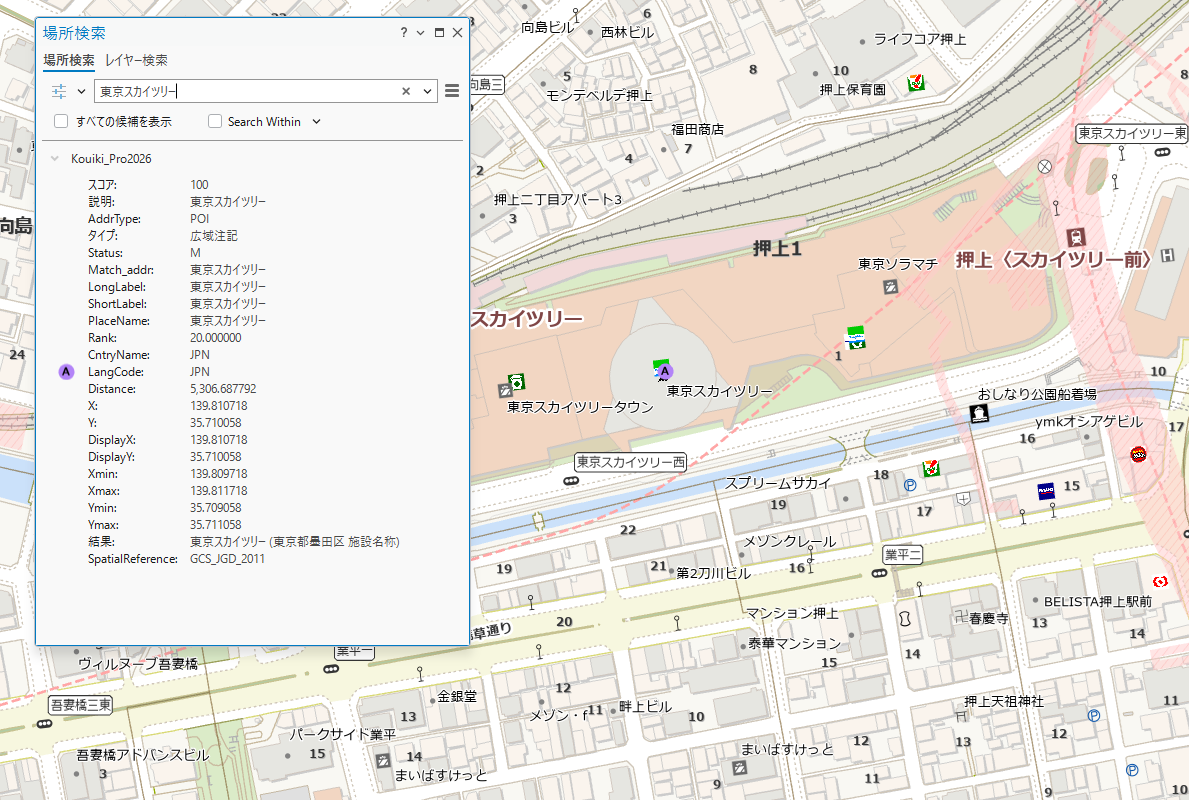Screen dimensions: 1189x800
Task: Click the 7-Eleven icon near スプリームサカイ
Action: click(931, 468)
